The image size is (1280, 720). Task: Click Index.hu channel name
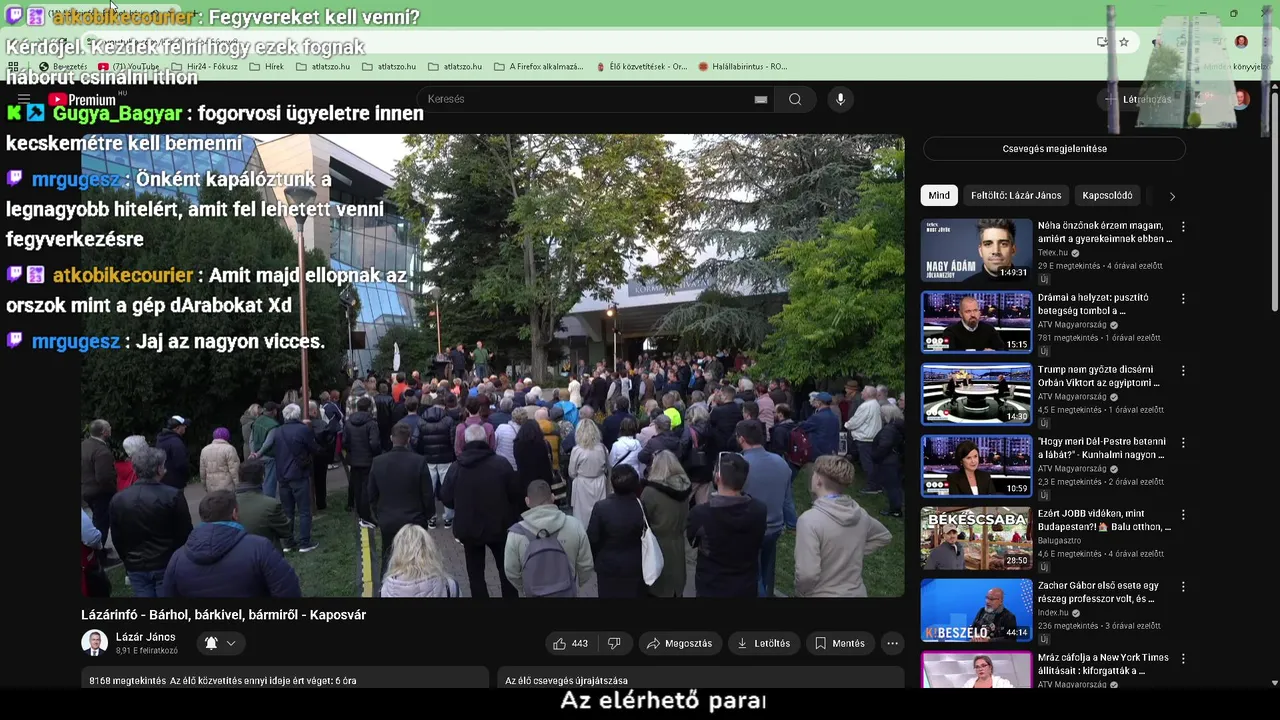point(1053,613)
